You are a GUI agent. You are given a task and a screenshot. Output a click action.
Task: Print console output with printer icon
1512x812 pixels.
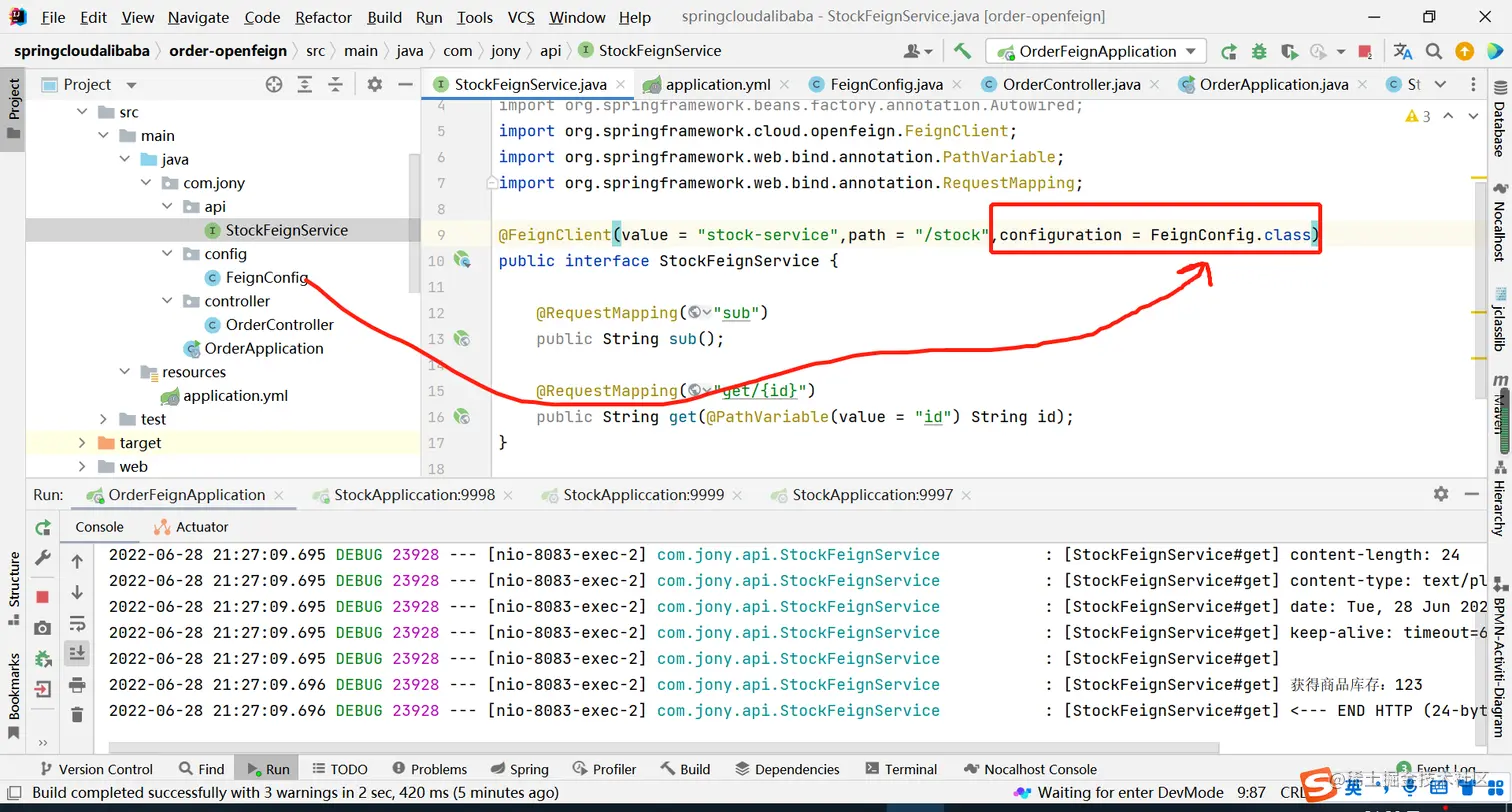(77, 685)
